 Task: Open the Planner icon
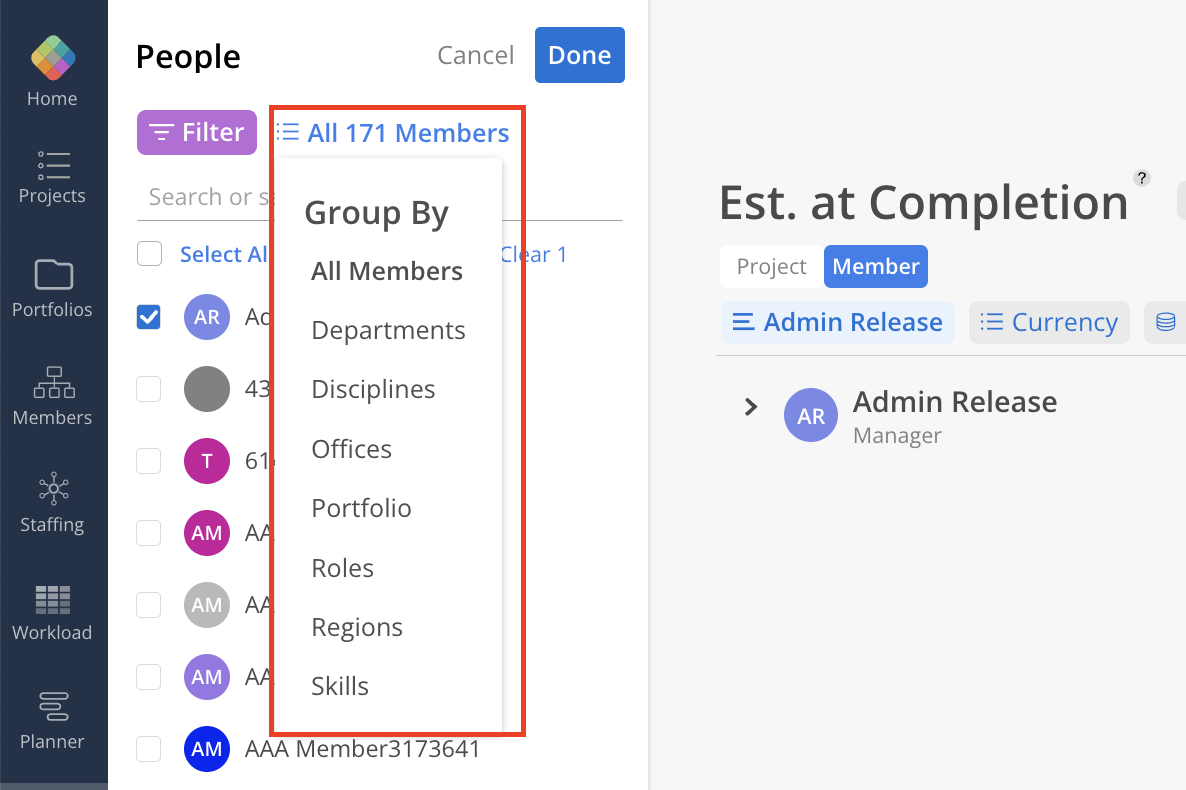tap(53, 708)
